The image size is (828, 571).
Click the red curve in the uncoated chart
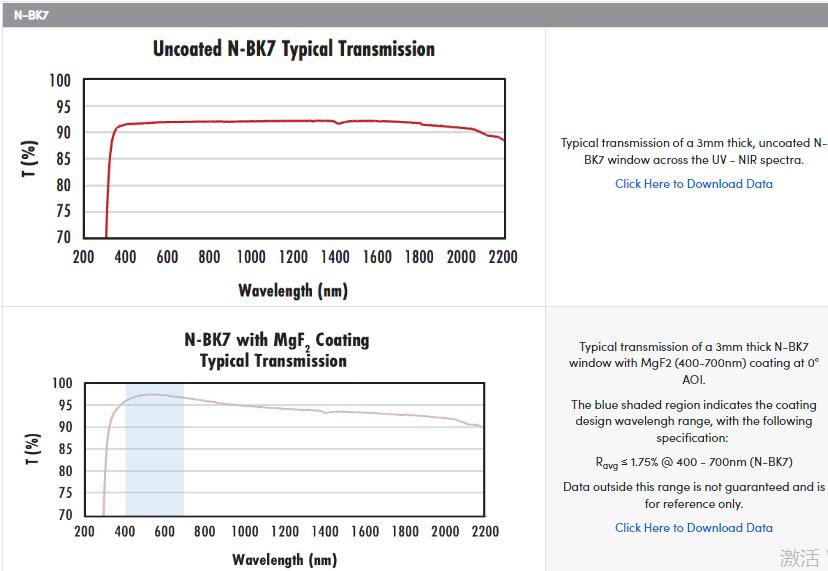250,121
